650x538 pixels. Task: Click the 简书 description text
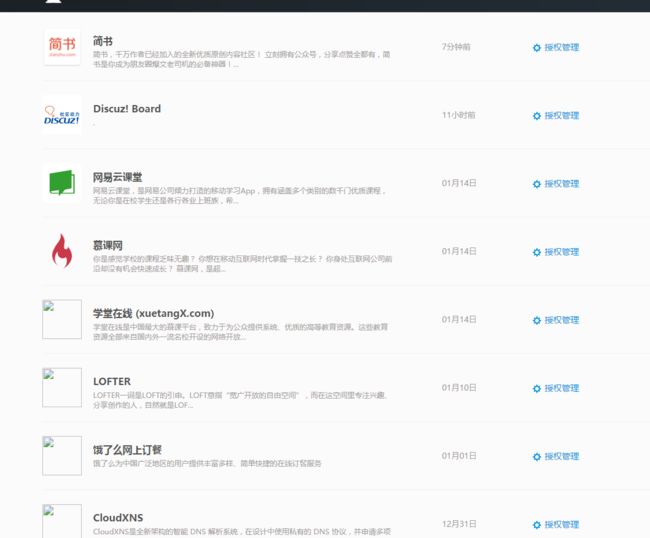coord(241,59)
